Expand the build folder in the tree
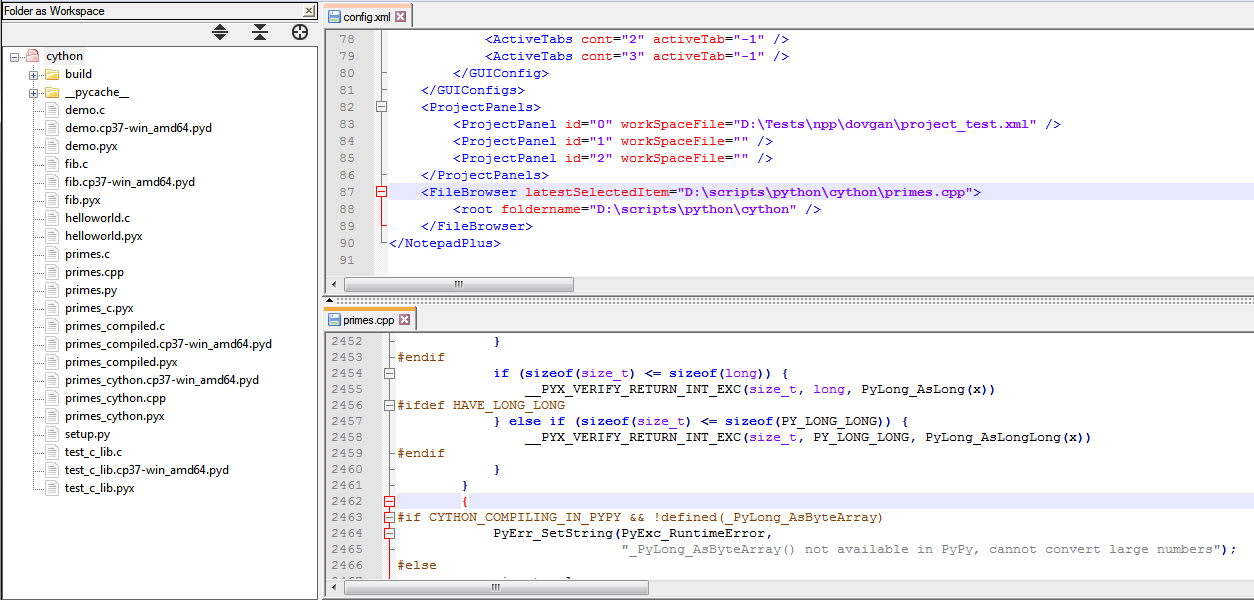This screenshot has width=1254, height=600. click(34, 74)
